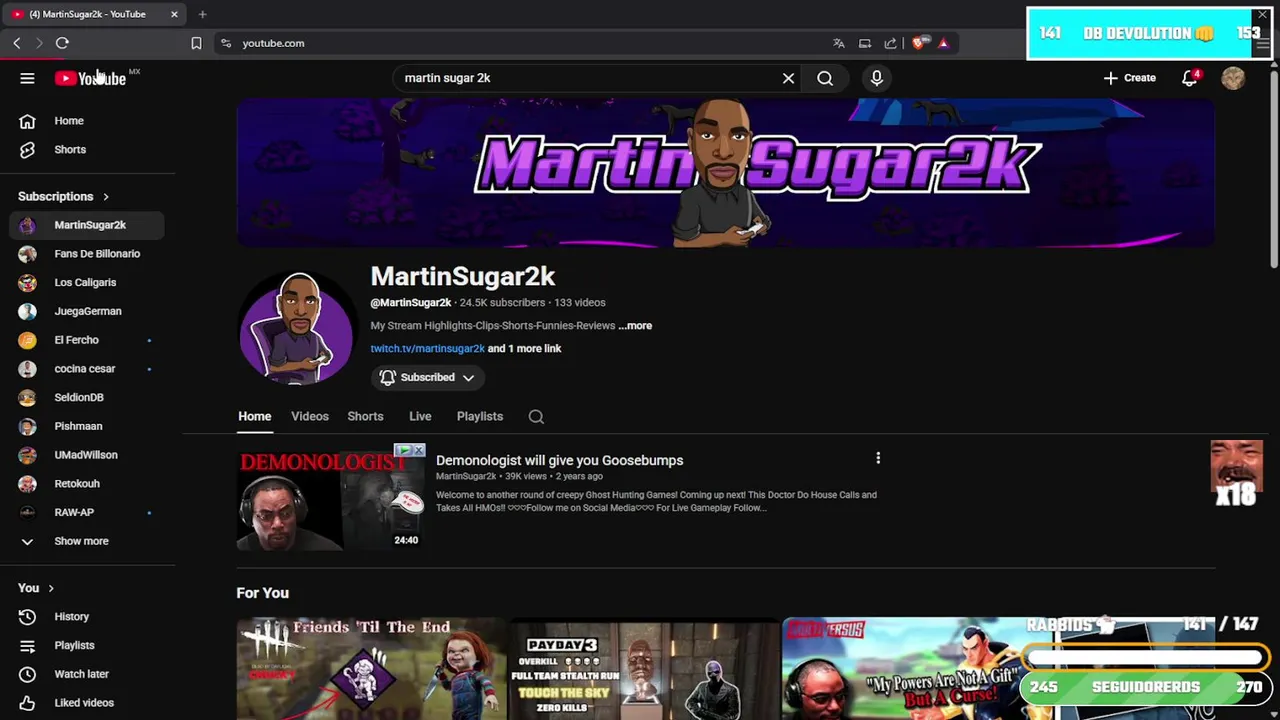Run search with magnifier button
This screenshot has height=720, width=1280.
click(x=825, y=78)
